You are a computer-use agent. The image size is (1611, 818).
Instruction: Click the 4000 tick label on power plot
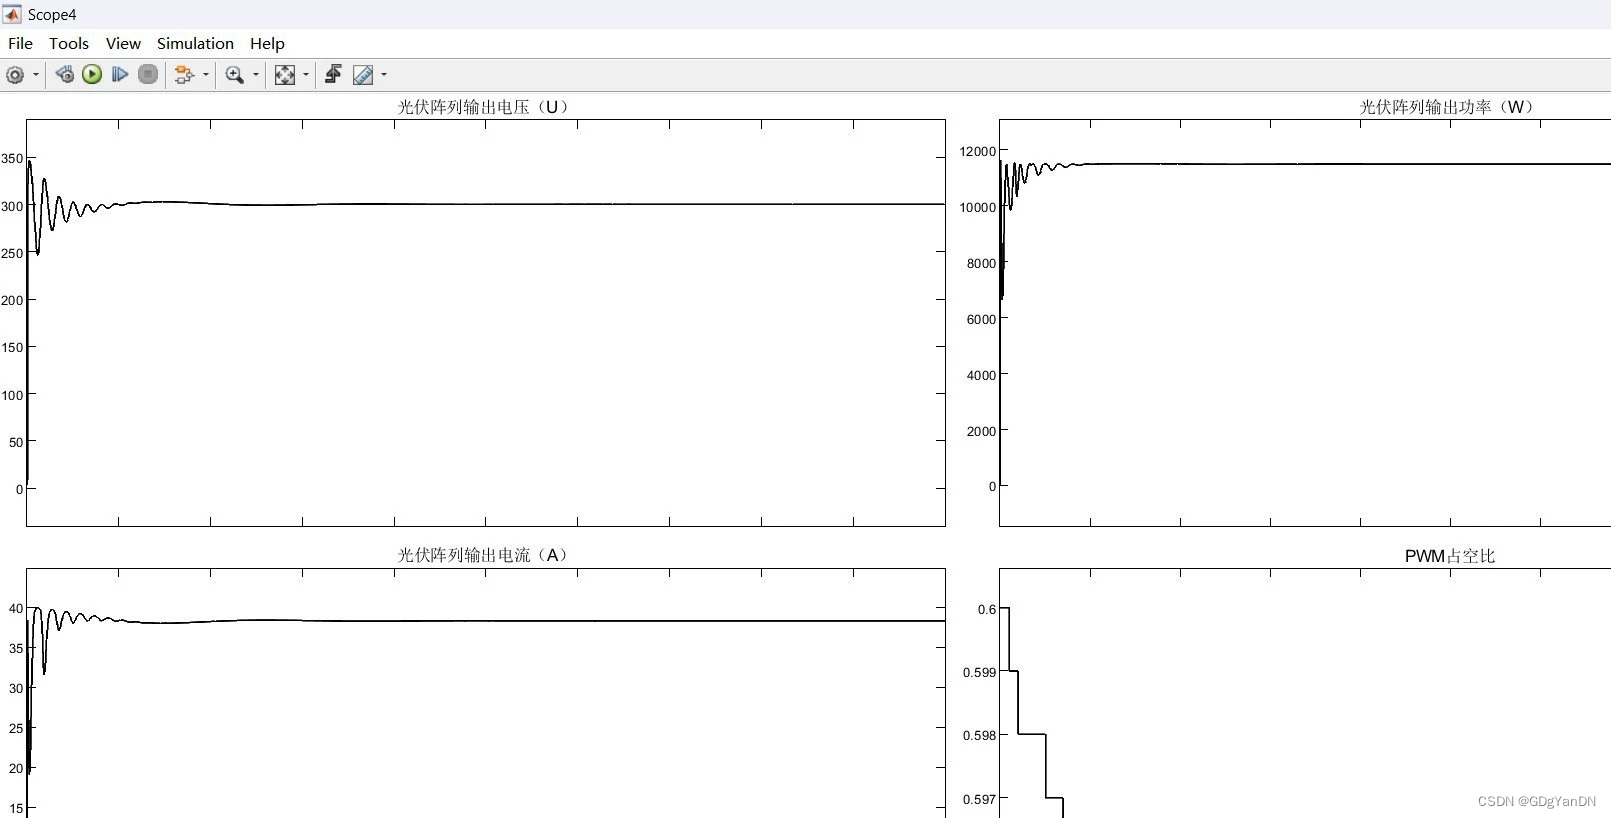pos(981,376)
